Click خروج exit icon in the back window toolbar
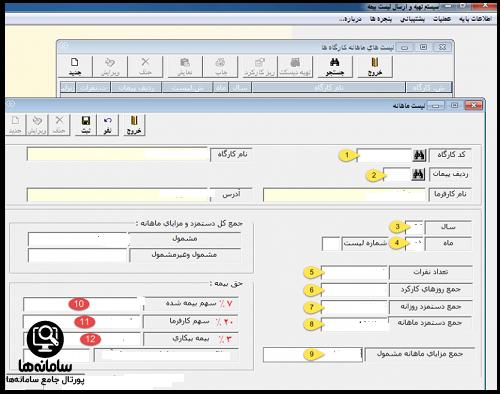Image resolution: width=500 pixels, height=394 pixels. tap(375, 67)
